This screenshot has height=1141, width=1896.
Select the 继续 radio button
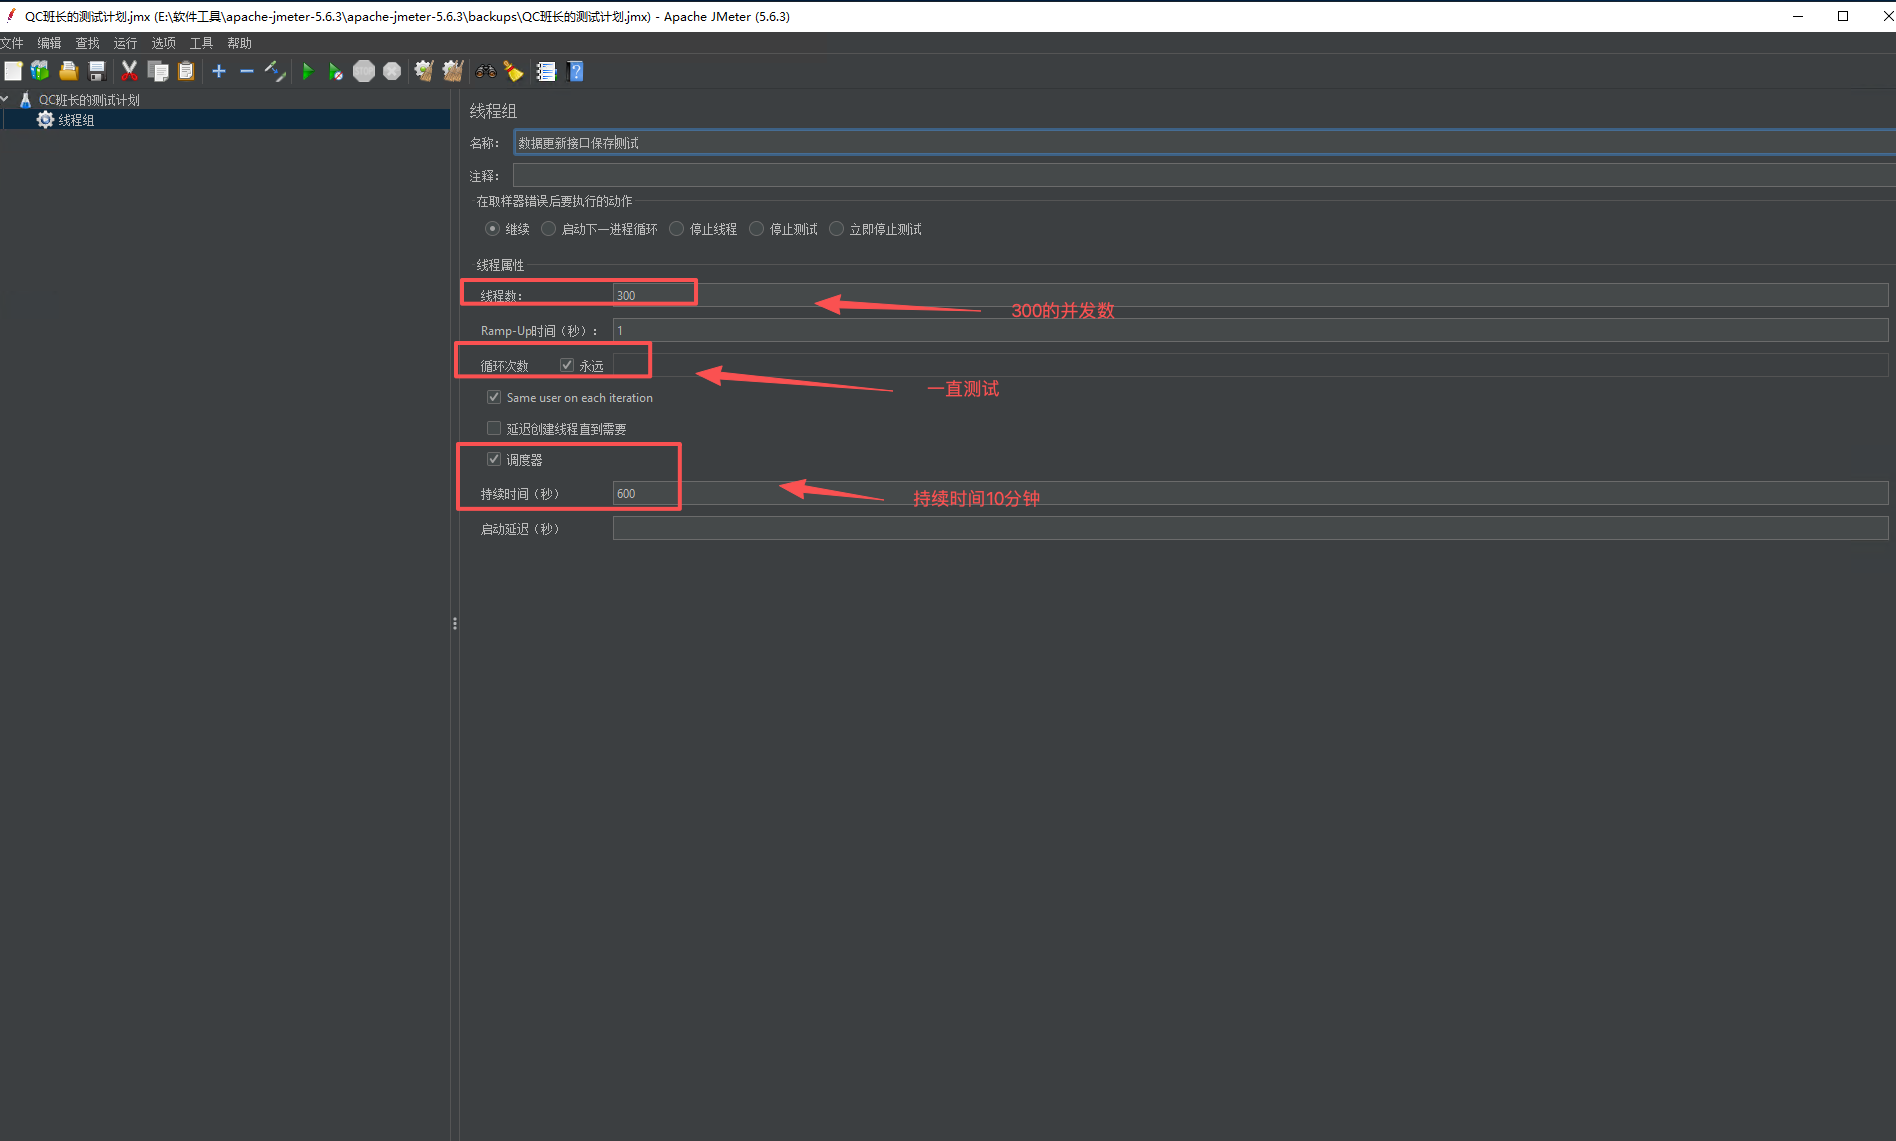tap(492, 229)
